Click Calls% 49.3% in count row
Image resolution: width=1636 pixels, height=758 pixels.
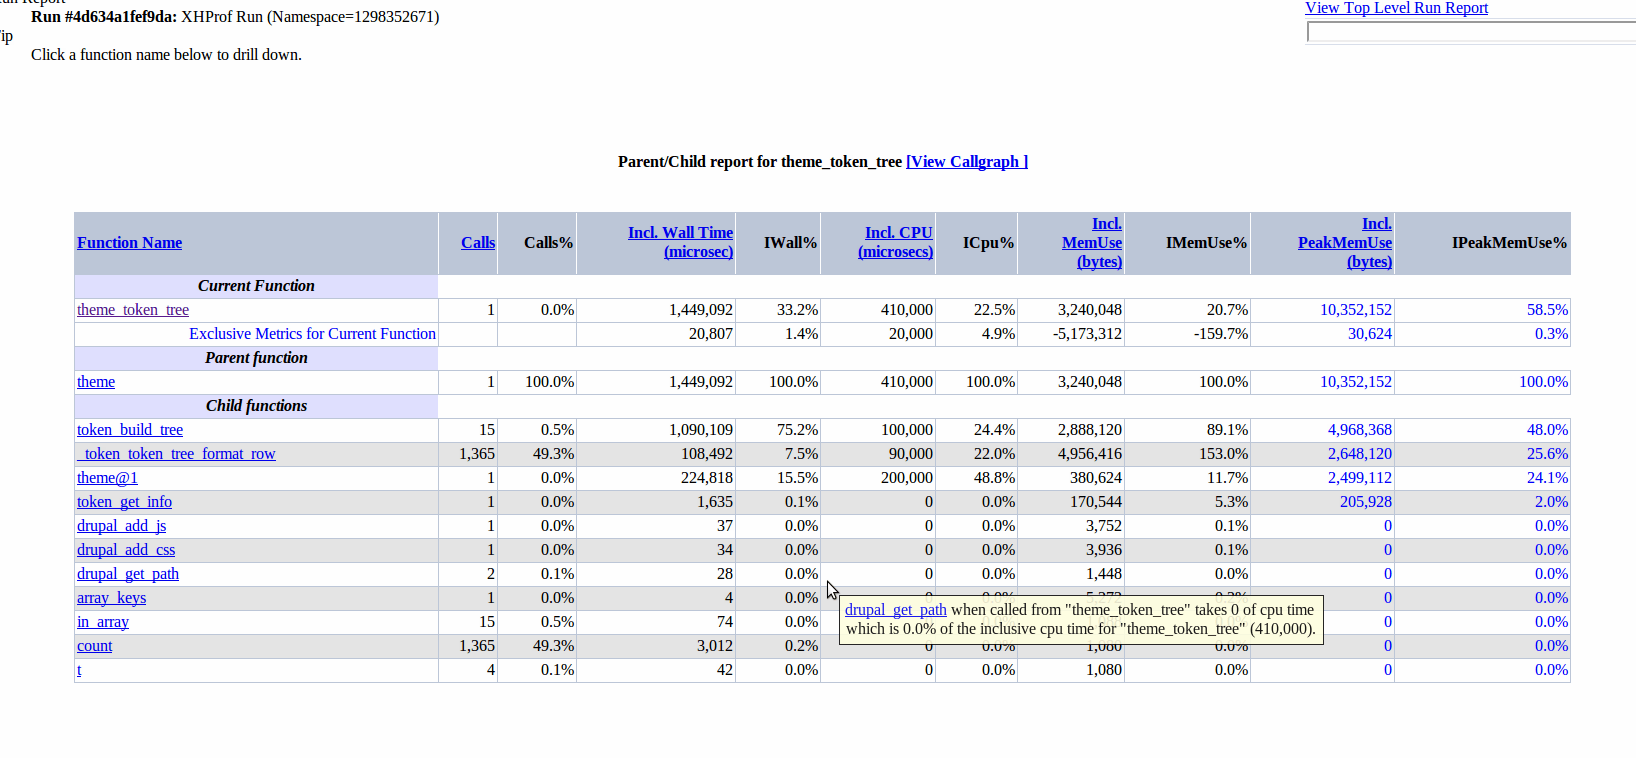[x=553, y=646]
